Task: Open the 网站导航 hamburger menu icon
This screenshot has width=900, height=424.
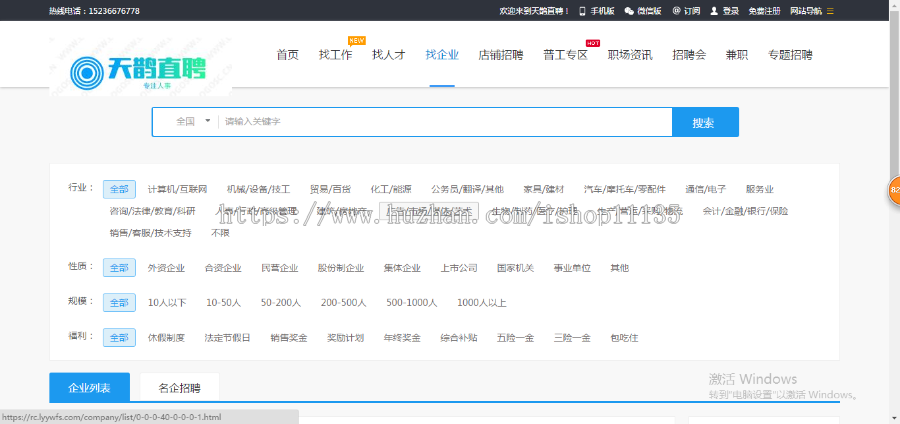Action: 829,11
